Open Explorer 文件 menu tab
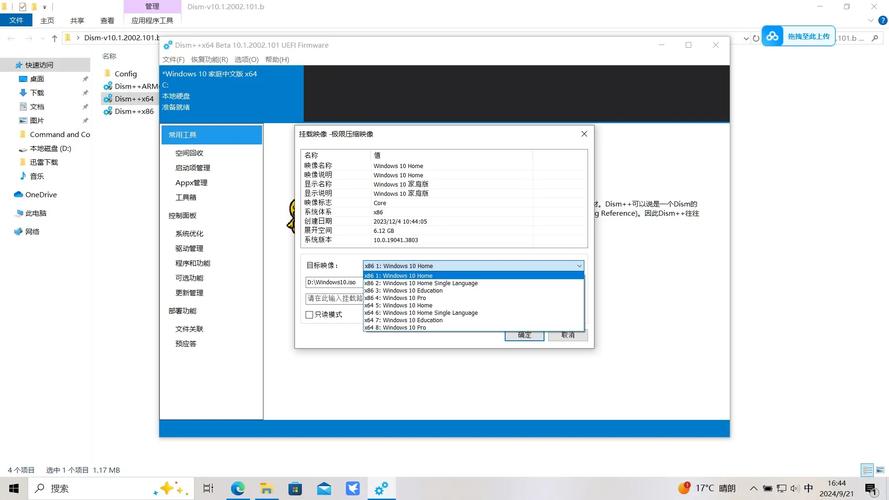The height and width of the screenshot is (500, 889). [x=16, y=20]
